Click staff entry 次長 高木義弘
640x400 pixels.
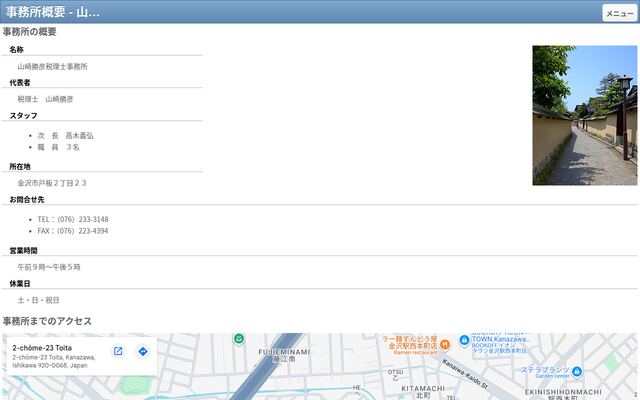(x=65, y=136)
